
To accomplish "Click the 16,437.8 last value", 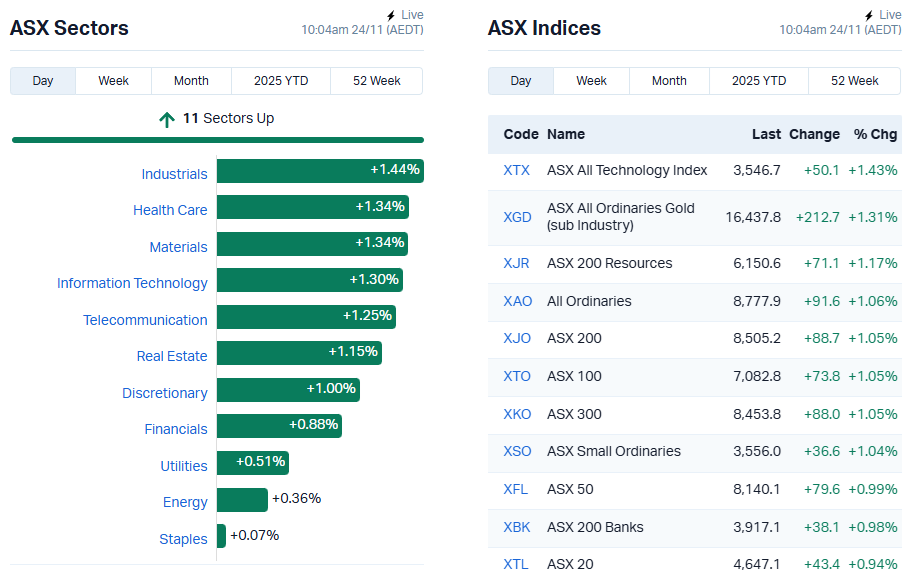I will pyautogui.click(x=753, y=217).
